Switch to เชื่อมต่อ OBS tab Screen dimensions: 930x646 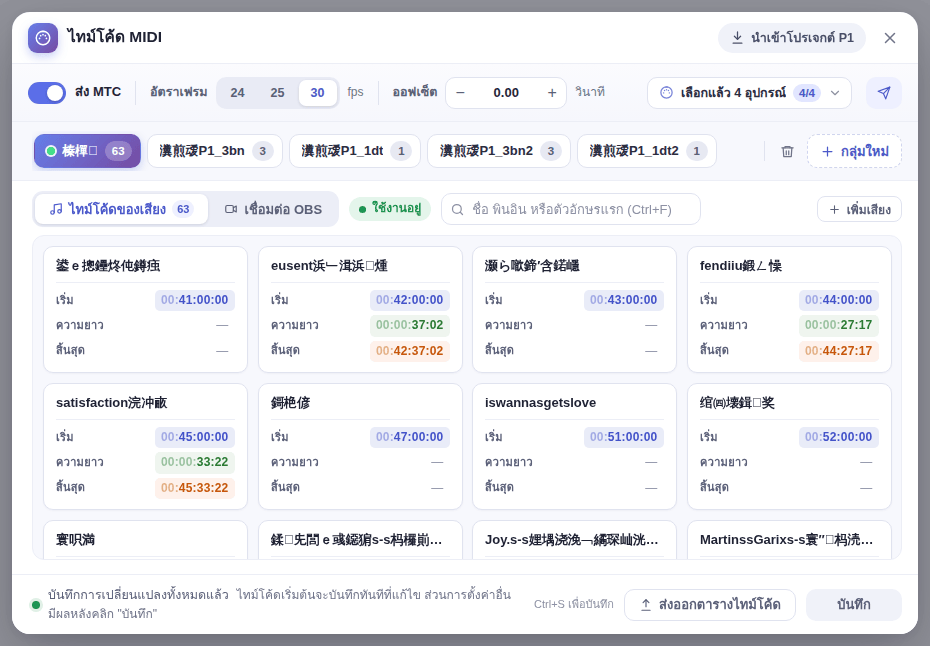point(273,209)
